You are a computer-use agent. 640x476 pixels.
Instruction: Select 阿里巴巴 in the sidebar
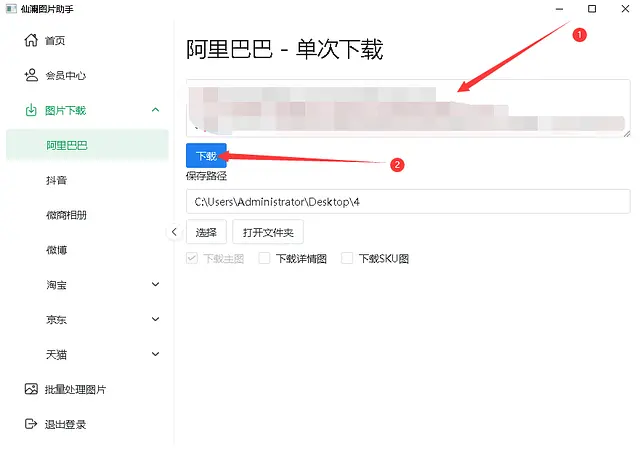click(x=87, y=145)
